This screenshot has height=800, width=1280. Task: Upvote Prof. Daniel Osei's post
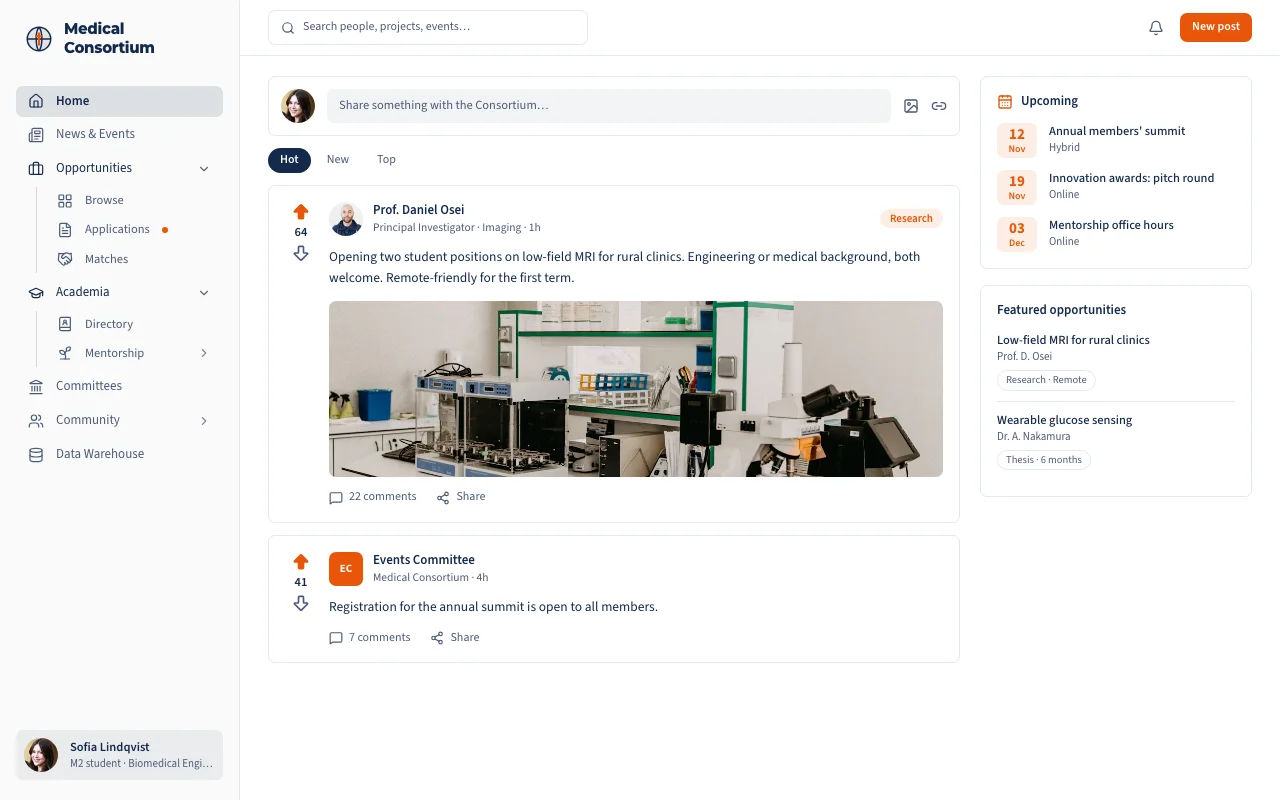301,212
